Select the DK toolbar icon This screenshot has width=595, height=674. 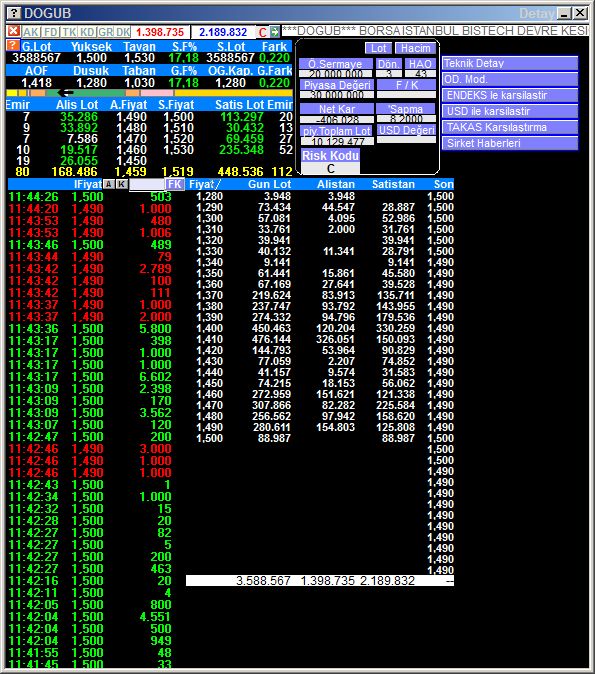pyautogui.click(x=123, y=32)
